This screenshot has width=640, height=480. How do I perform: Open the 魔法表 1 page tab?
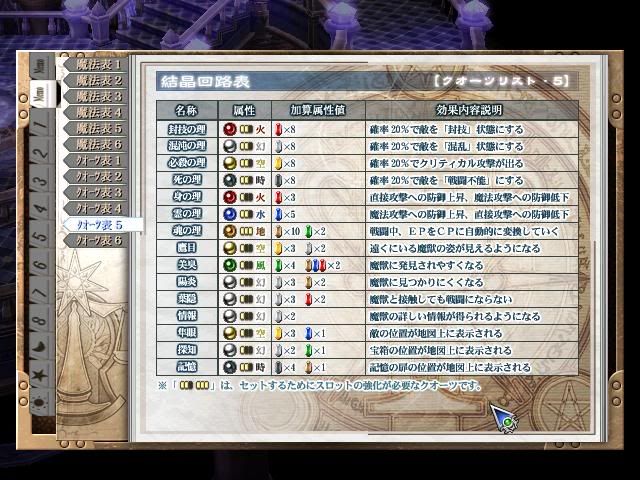[95, 64]
